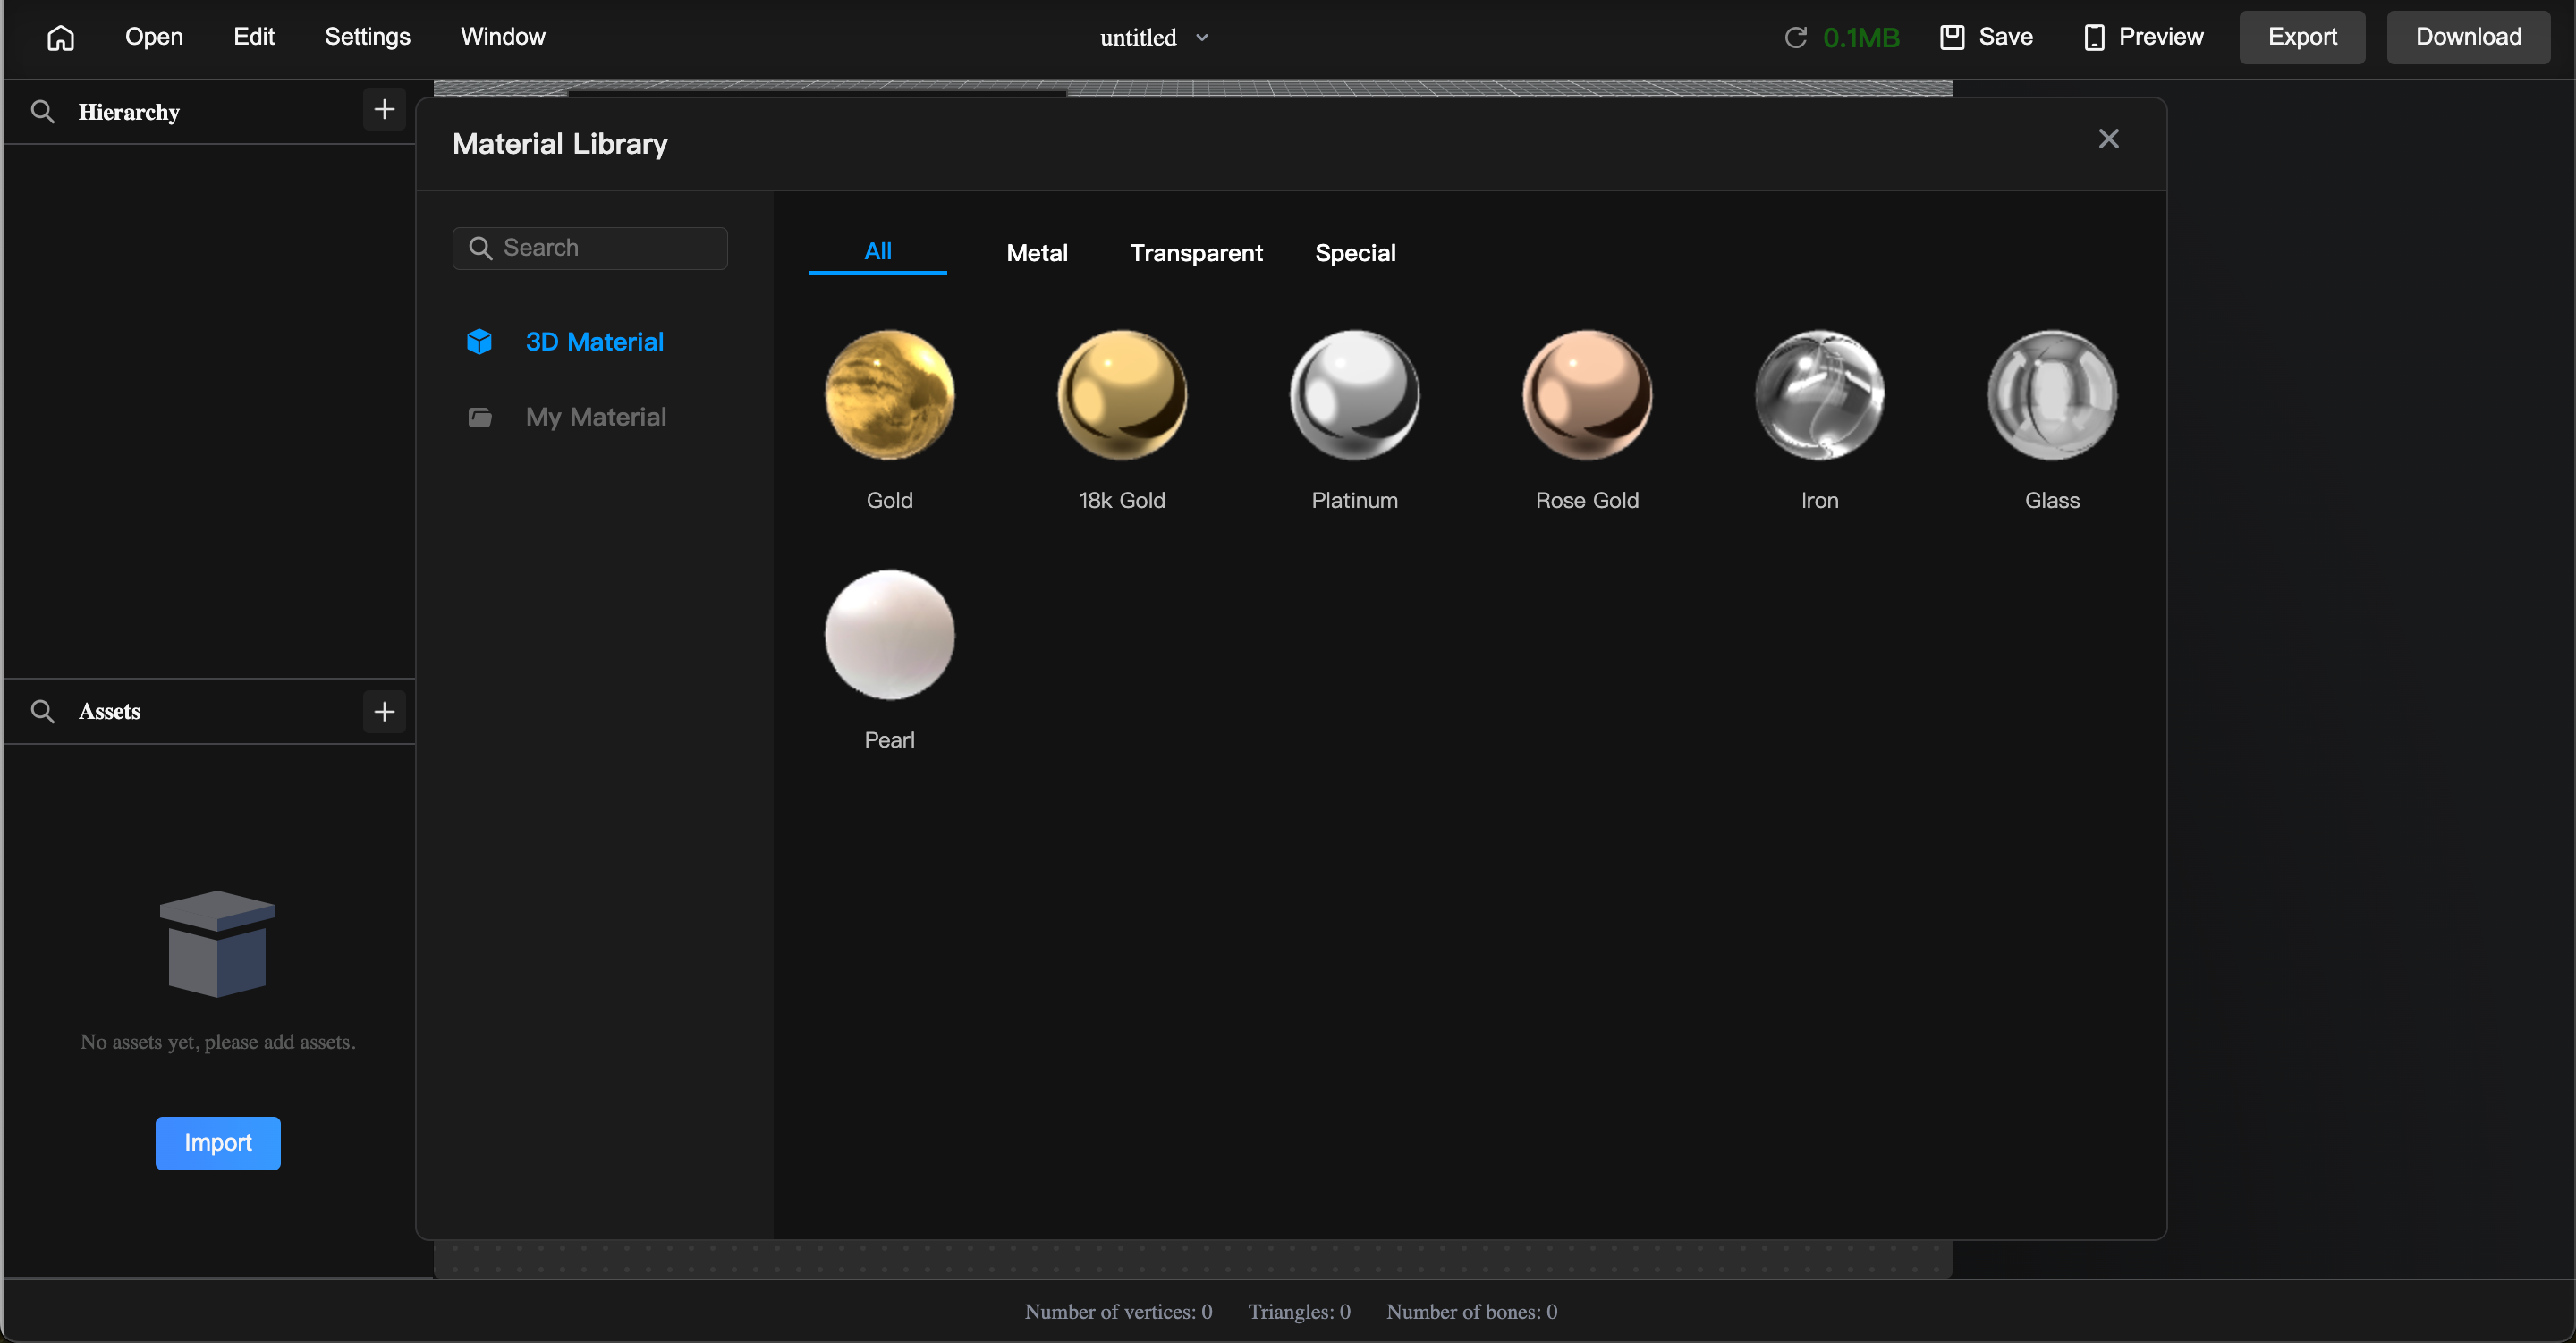Click the Glass label text
Screen dimensions: 2576x1343
tap(2052, 500)
